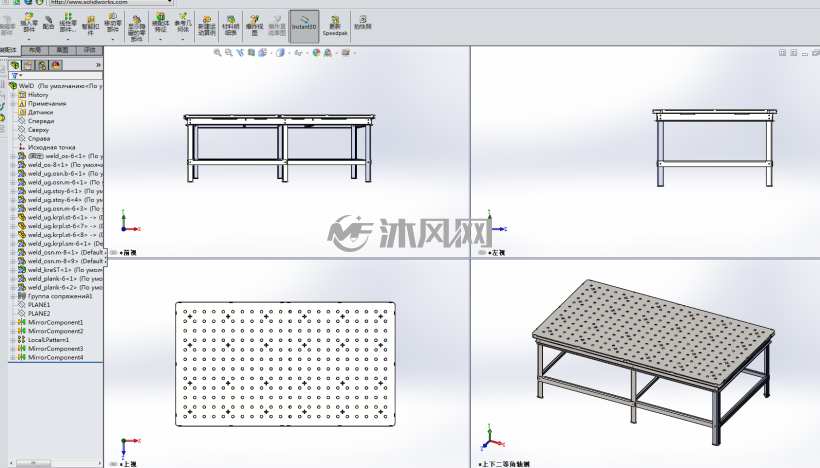Open Bill of Materials (材料明细表) tool
This screenshot has width=820, height=468.
tap(231, 26)
